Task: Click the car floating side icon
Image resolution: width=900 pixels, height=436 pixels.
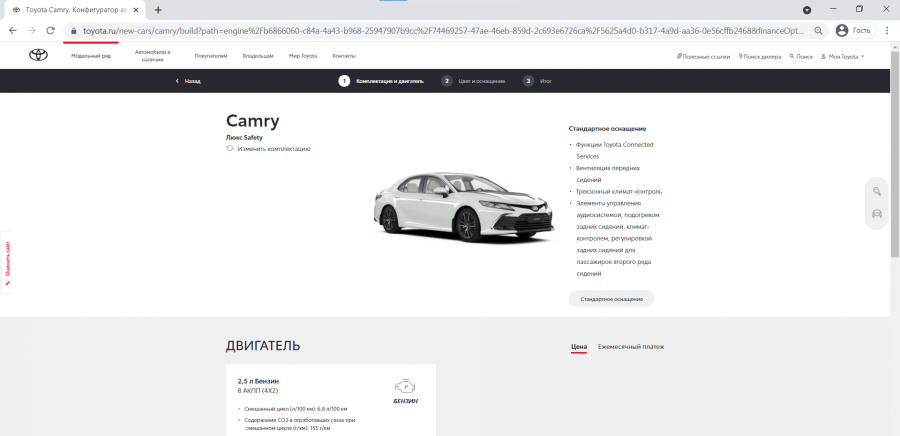Action: point(876,214)
